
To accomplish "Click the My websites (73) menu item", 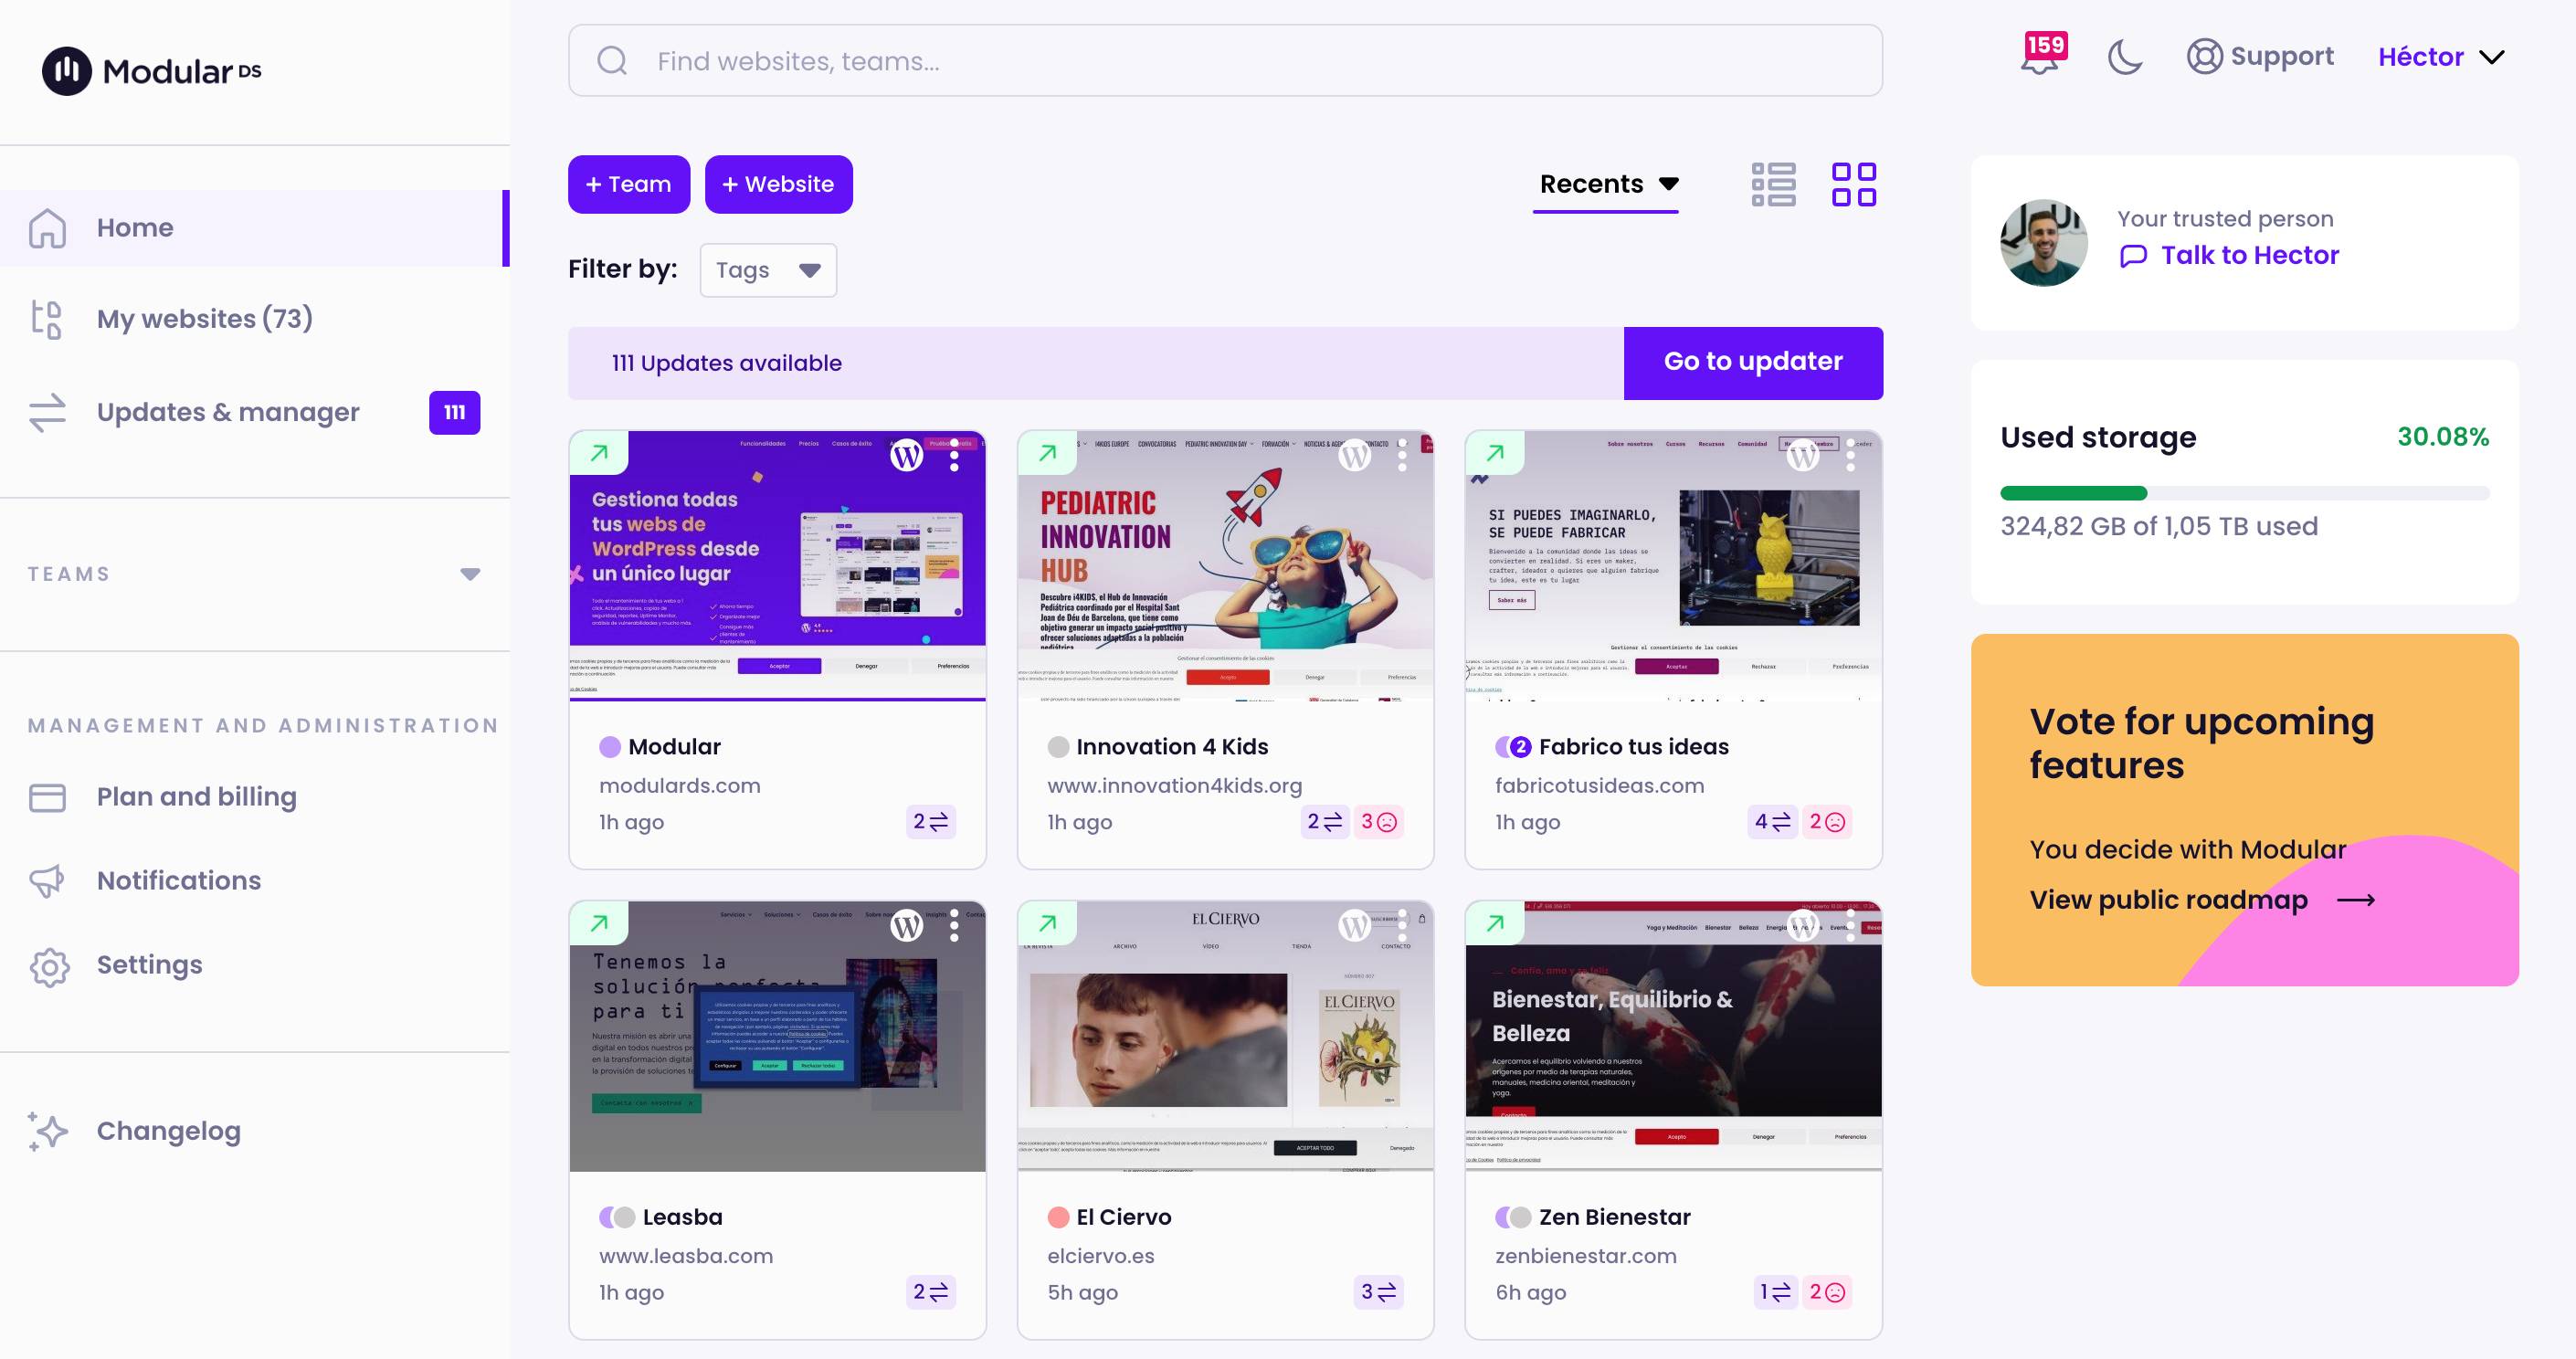I will click(205, 319).
